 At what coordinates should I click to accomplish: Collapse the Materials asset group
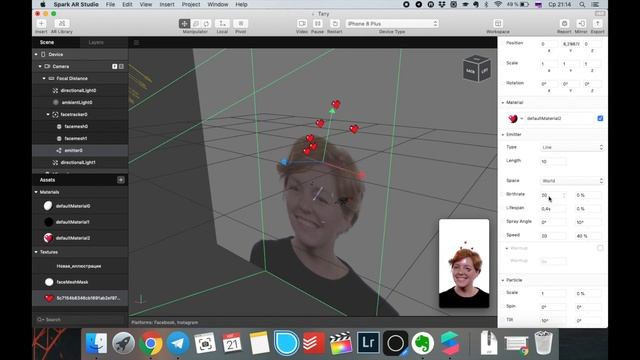(x=36, y=192)
